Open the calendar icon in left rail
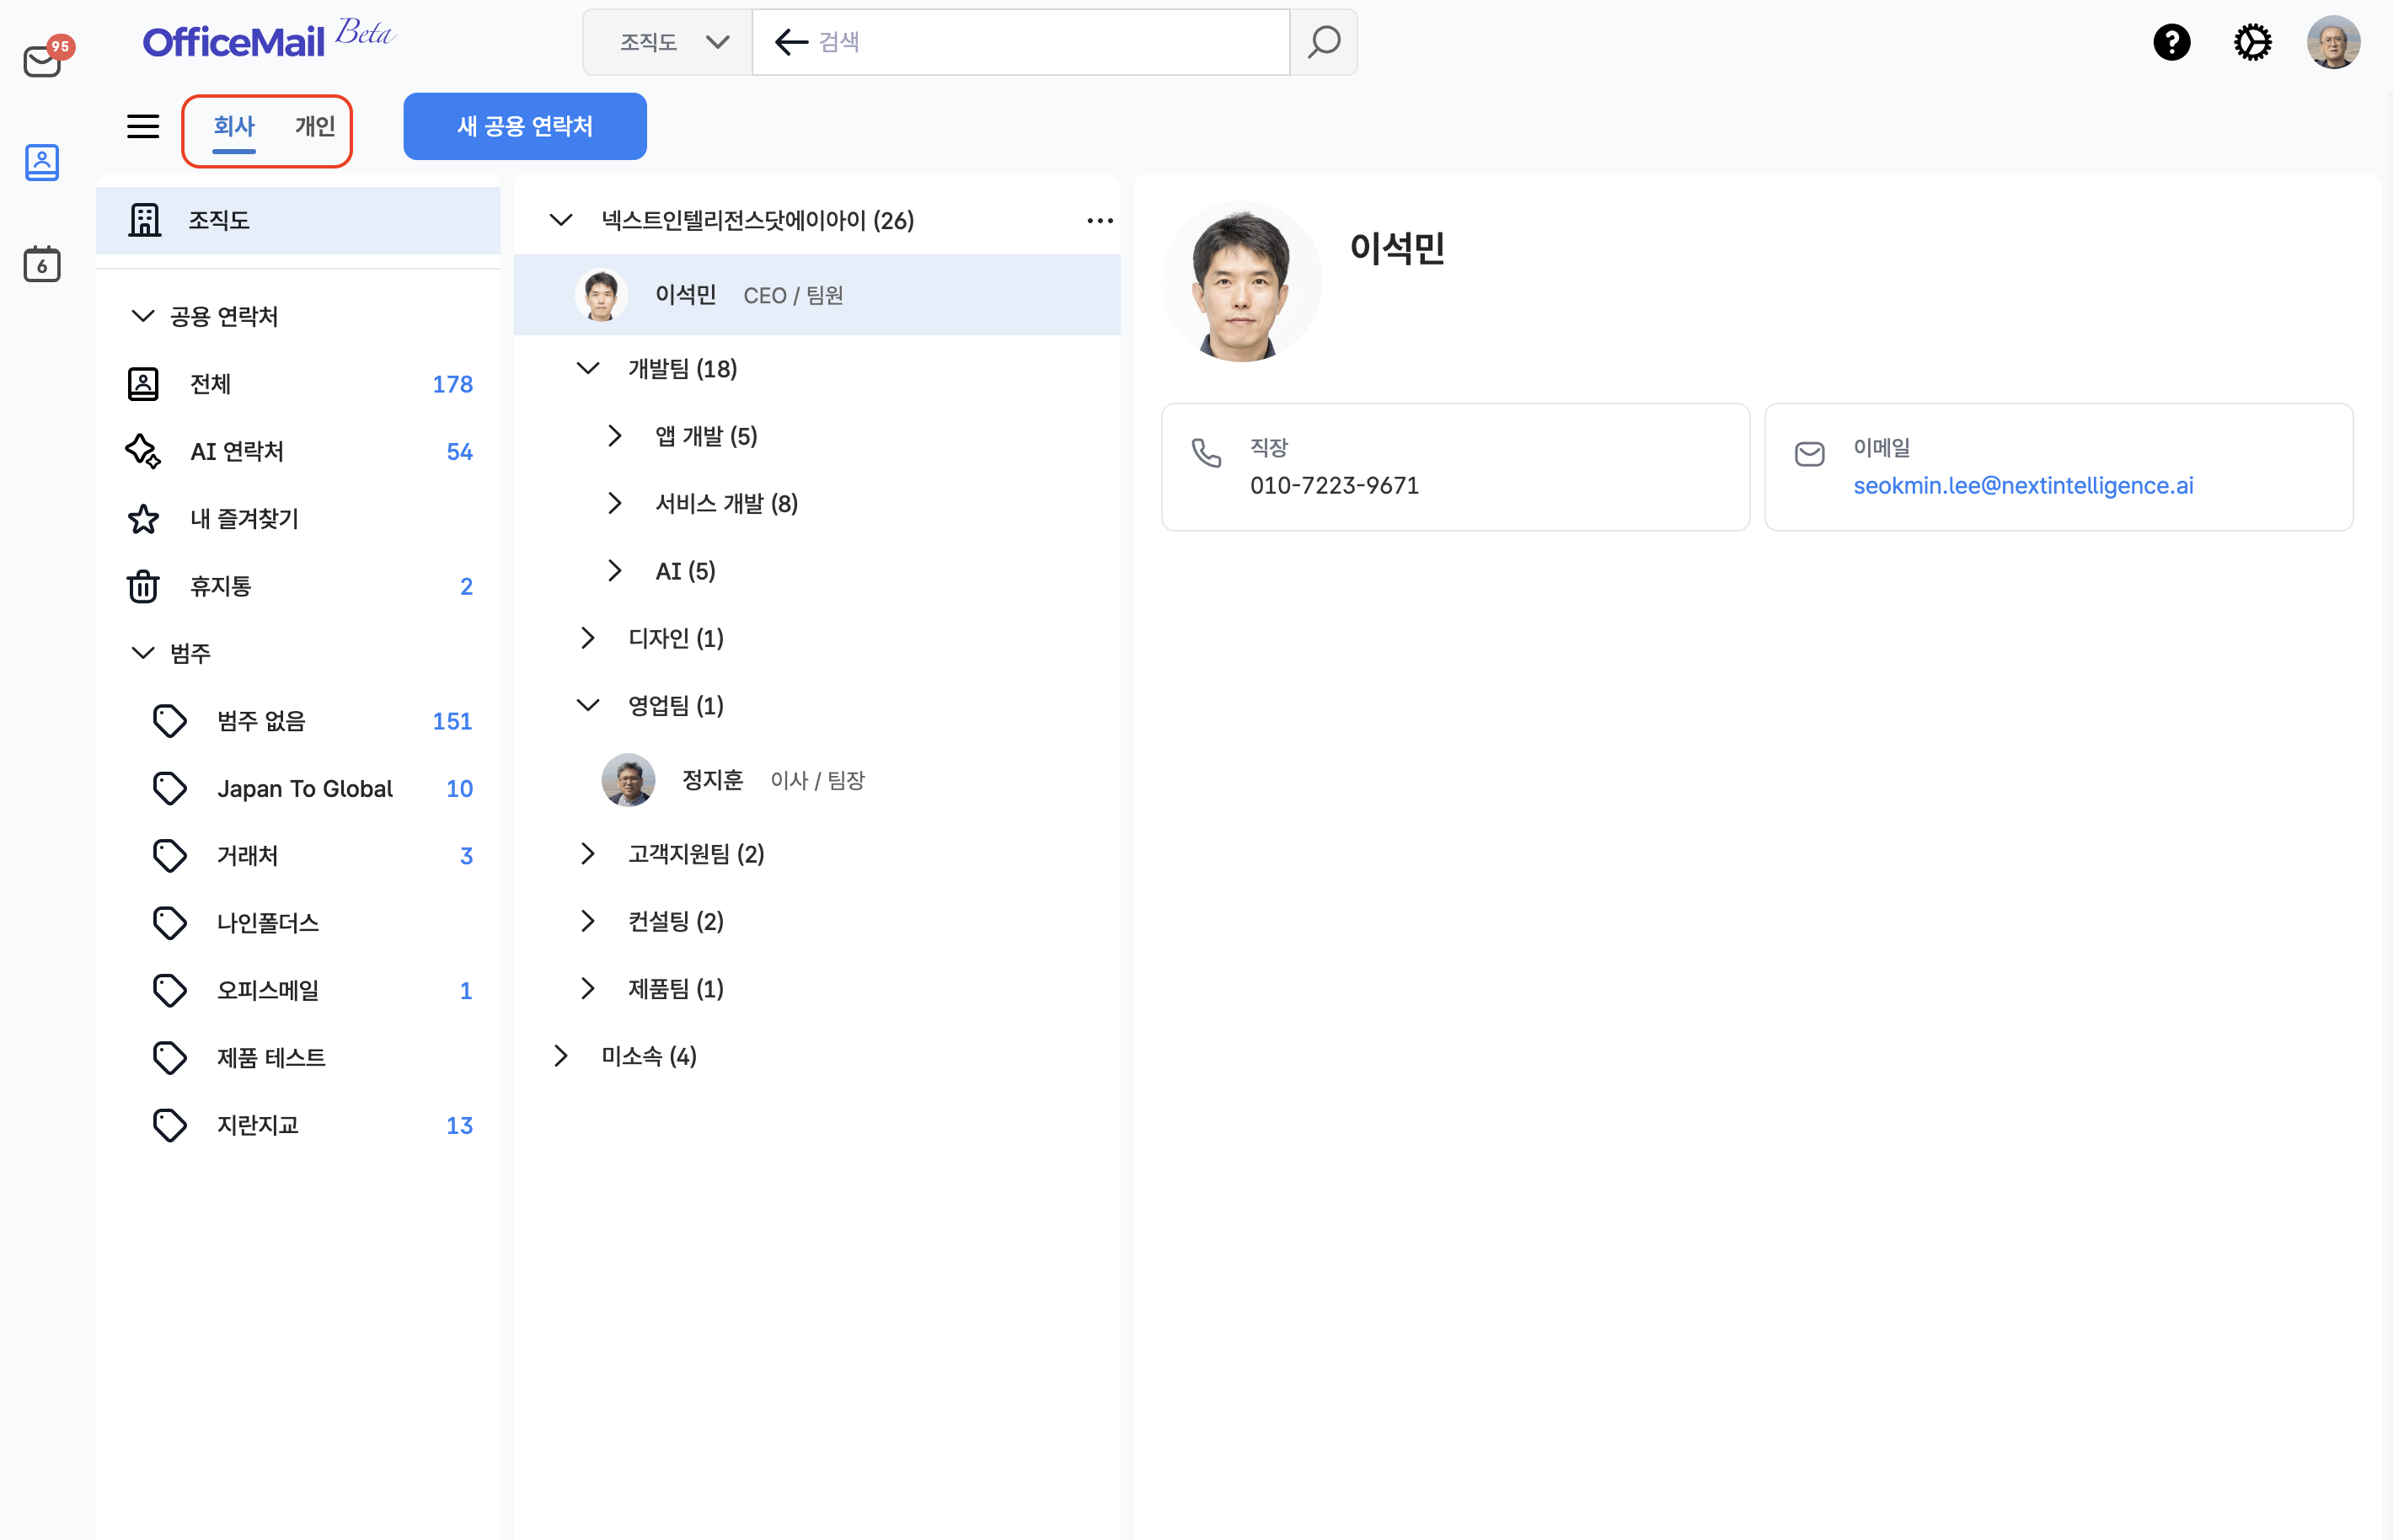The image size is (2393, 1540). (x=42, y=263)
